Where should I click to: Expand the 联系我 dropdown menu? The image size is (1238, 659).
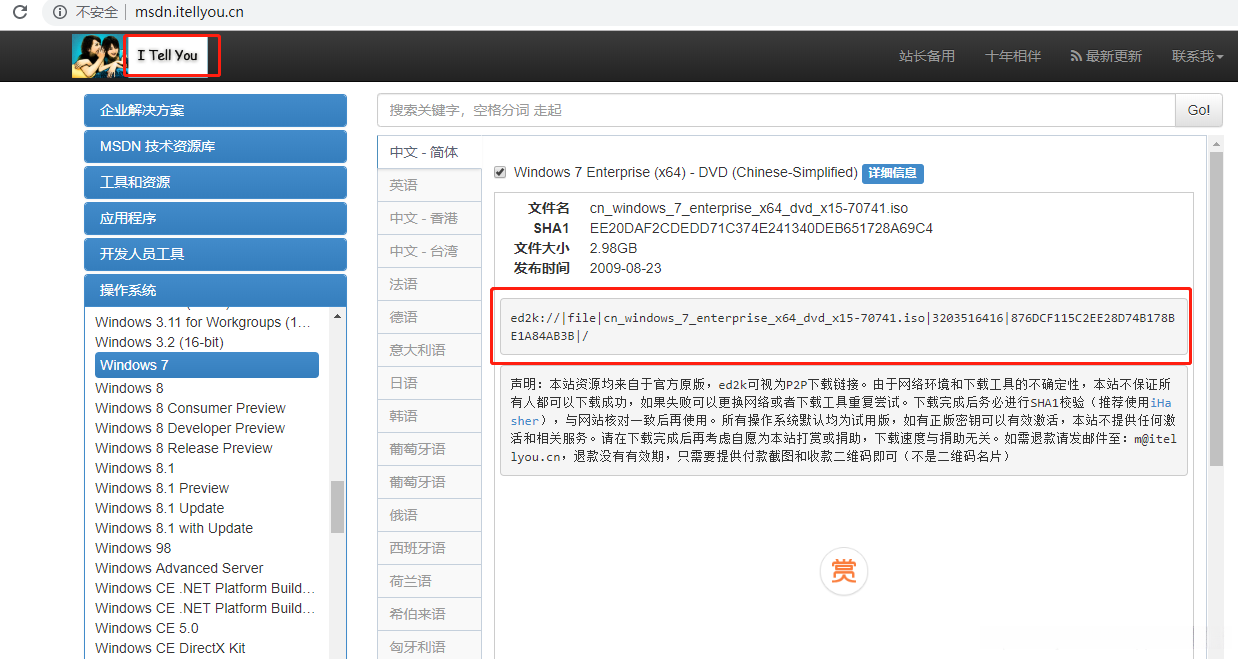click(1197, 56)
